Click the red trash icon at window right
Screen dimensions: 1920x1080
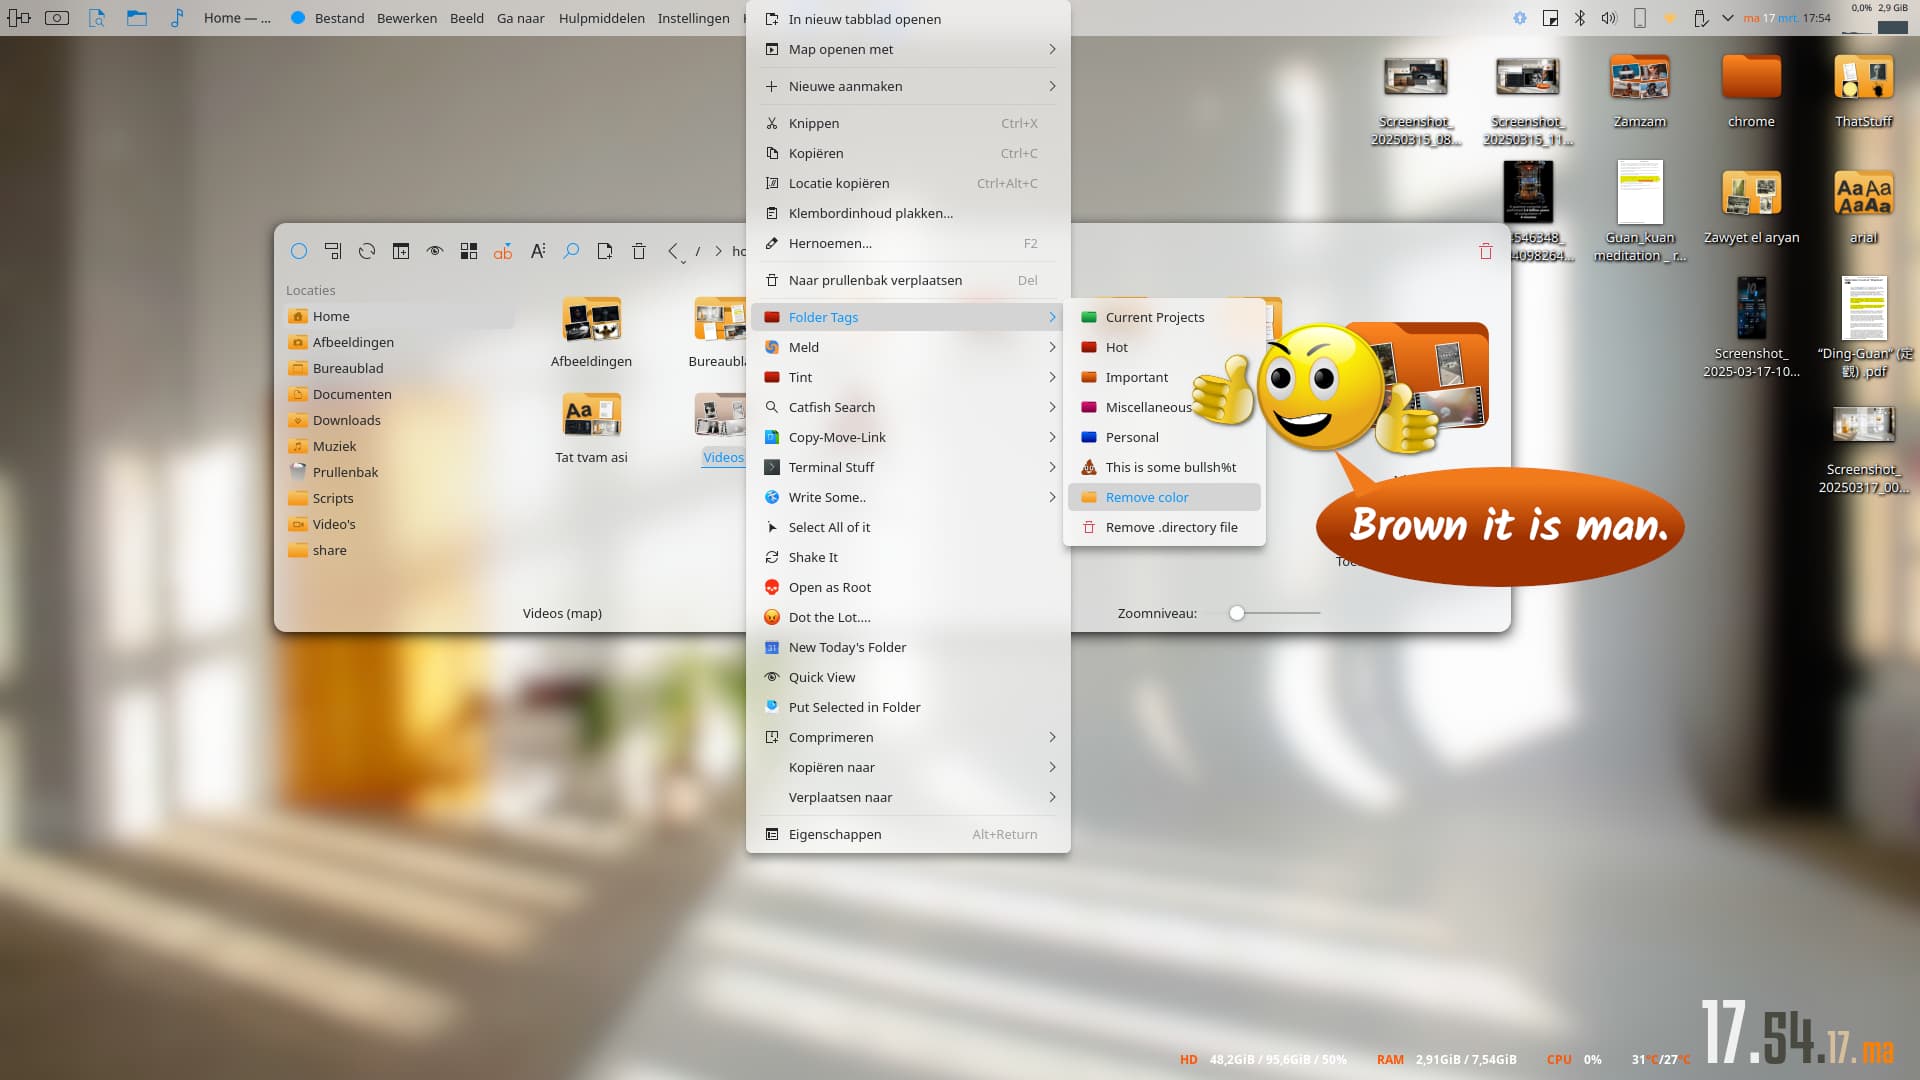pos(1486,251)
